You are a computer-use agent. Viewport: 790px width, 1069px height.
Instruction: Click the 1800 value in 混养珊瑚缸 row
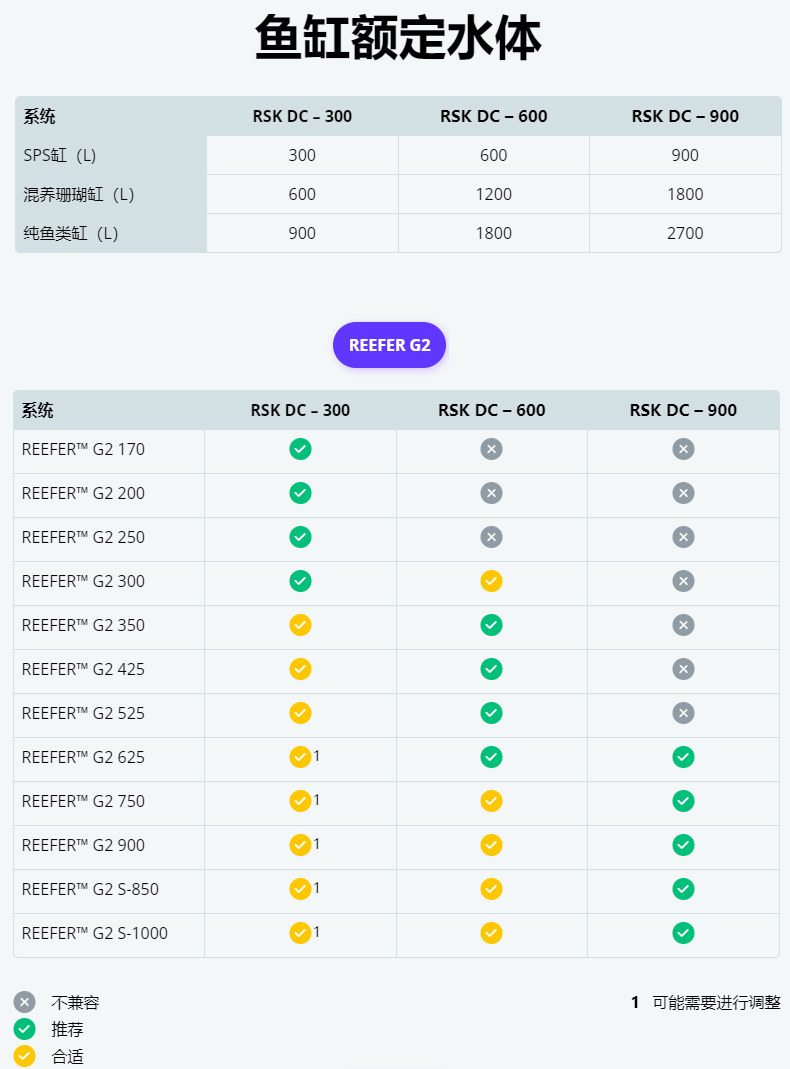point(685,194)
